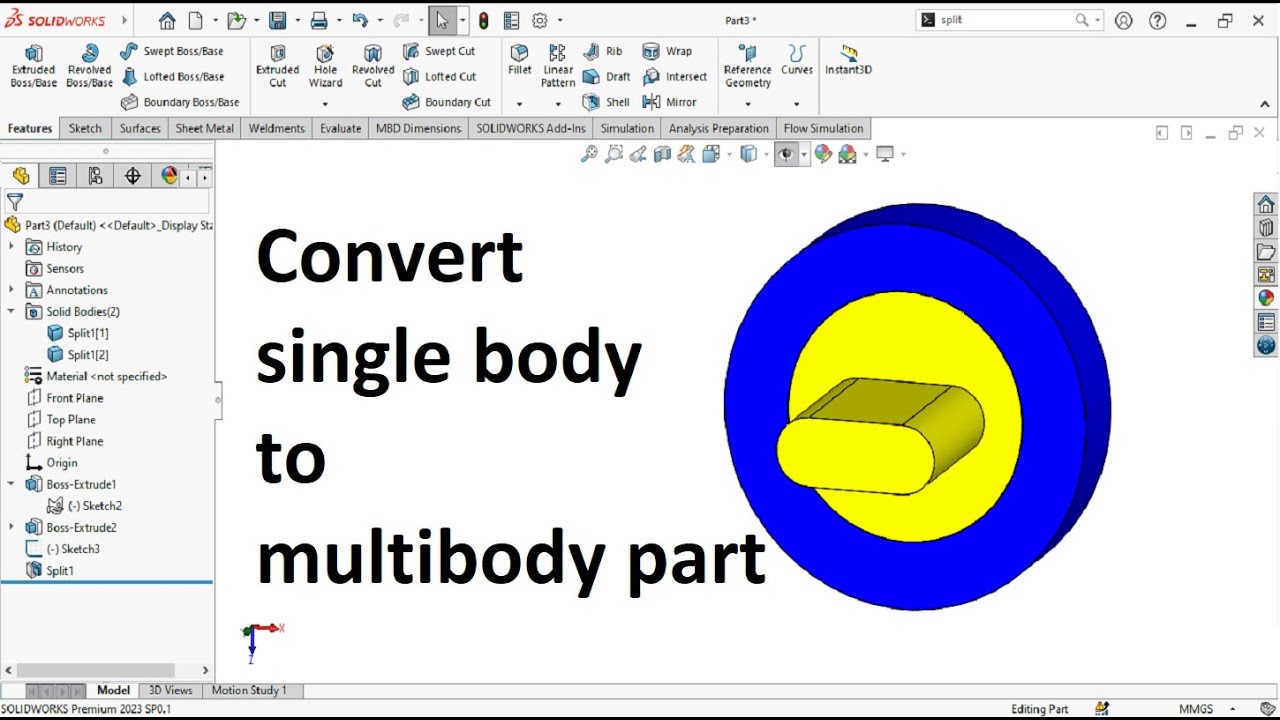Screen dimensions: 1280x720
Task: Open the Edit Appearance color icon
Action: (x=823, y=154)
